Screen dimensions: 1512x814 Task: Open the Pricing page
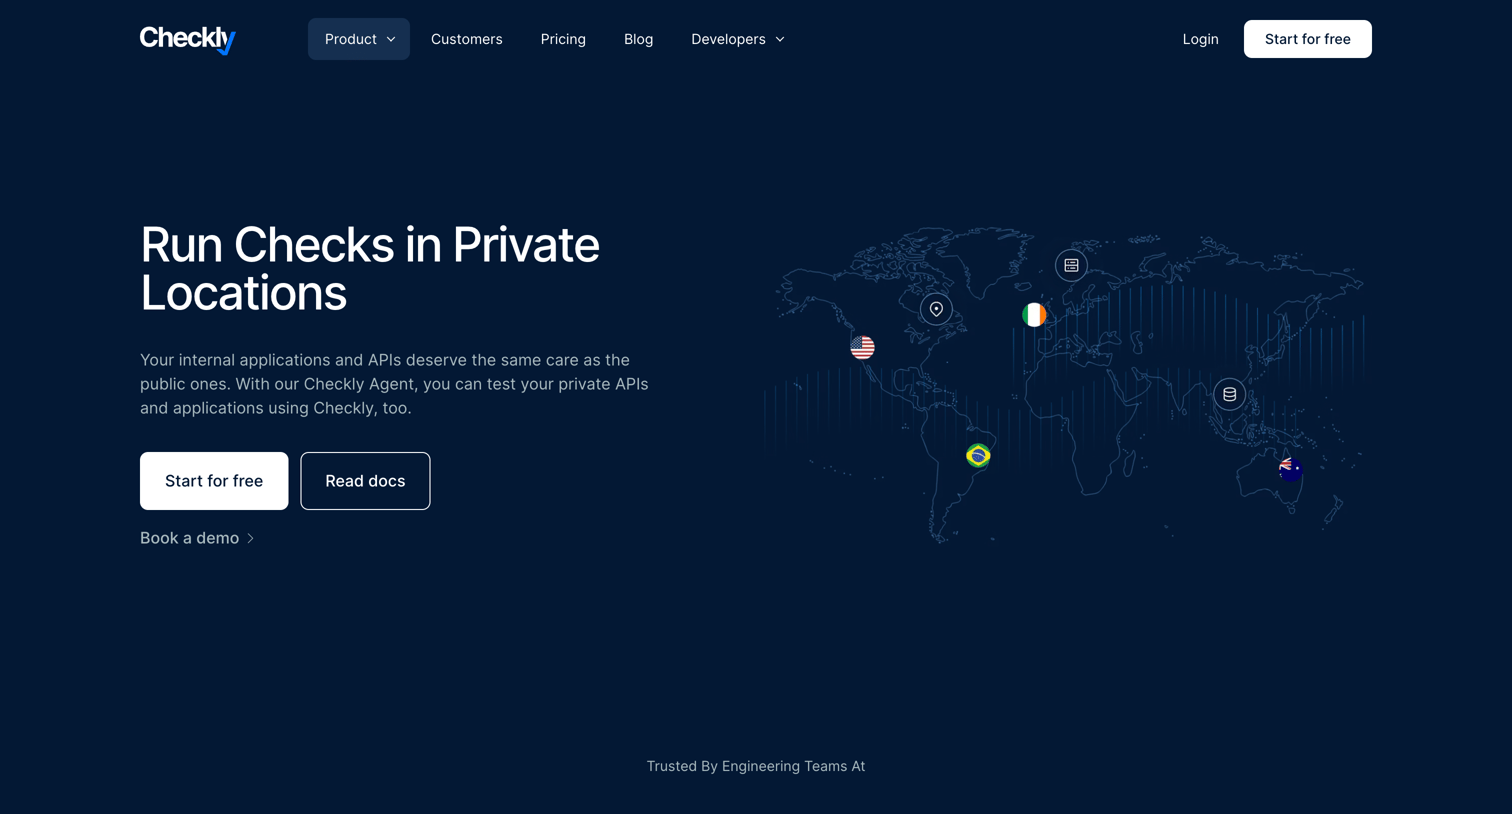[563, 39]
